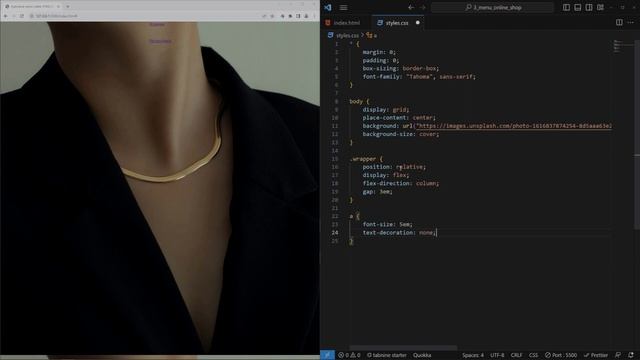
Task: Click the 'box-sizing: border-box;' line
Action: 401,68
